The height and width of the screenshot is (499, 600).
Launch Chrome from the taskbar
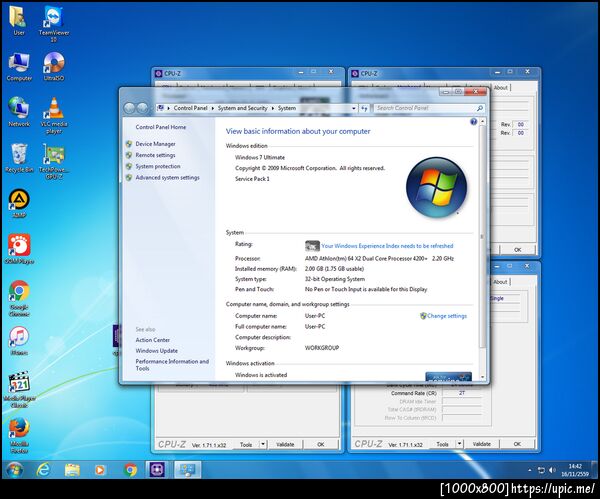click(130, 470)
